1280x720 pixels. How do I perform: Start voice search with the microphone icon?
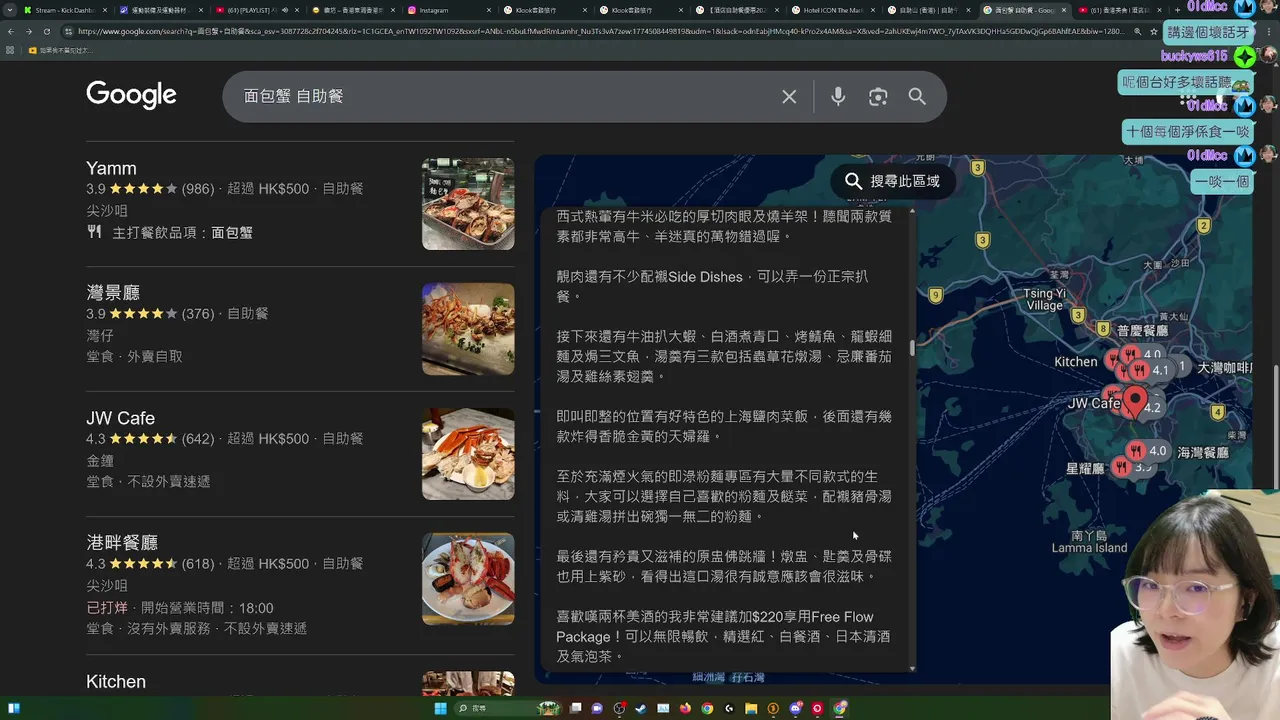(838, 96)
